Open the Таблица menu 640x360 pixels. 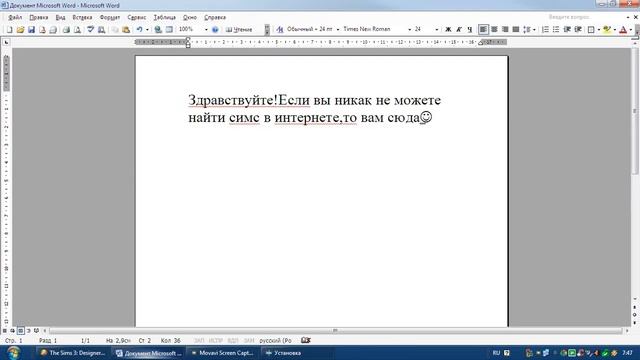click(164, 18)
